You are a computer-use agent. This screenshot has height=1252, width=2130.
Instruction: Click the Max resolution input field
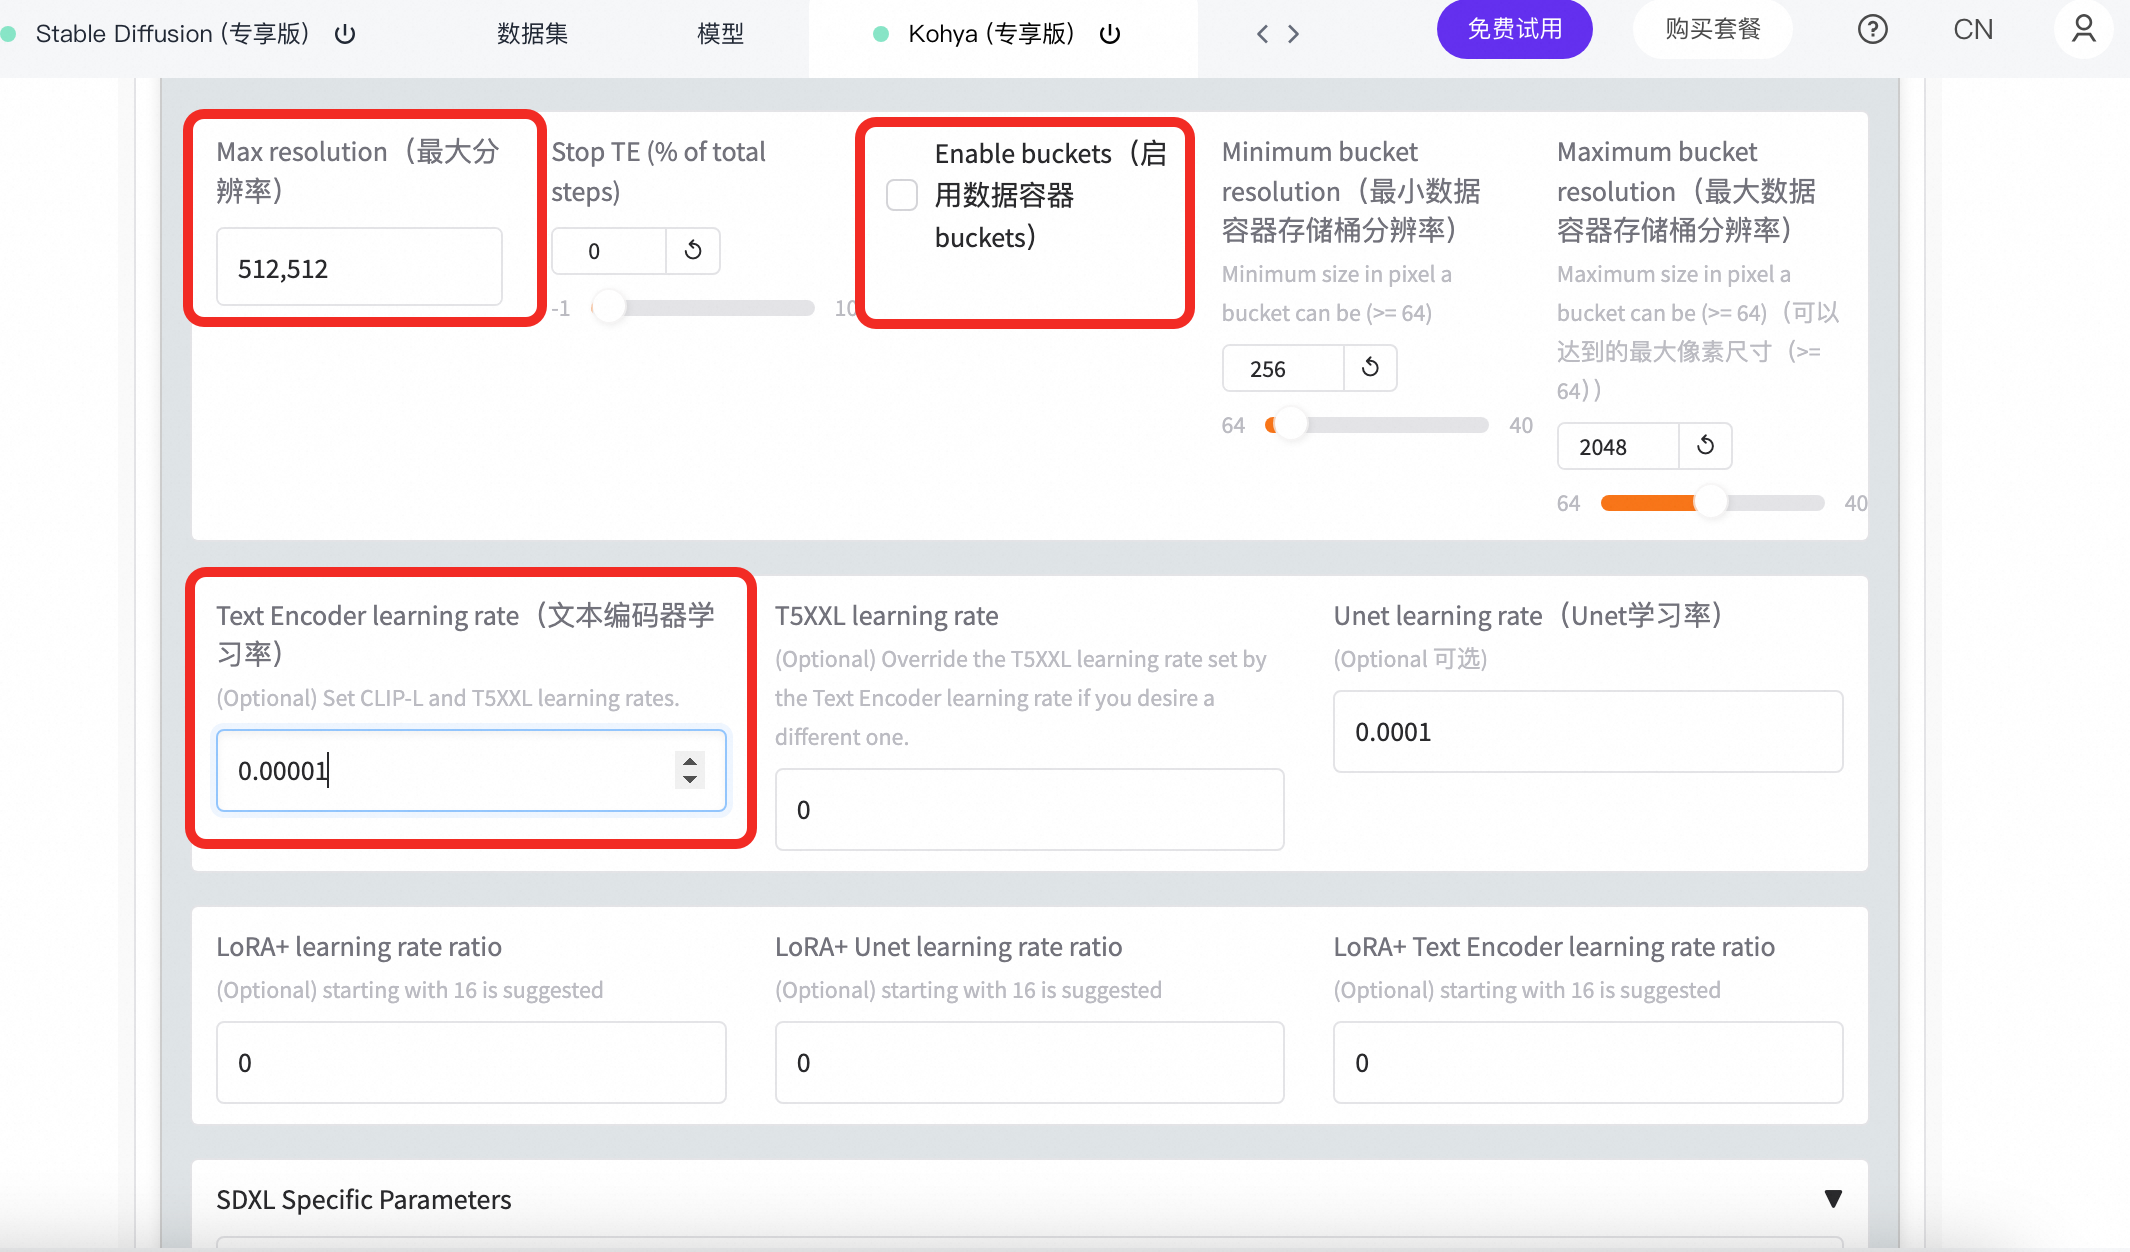click(359, 268)
